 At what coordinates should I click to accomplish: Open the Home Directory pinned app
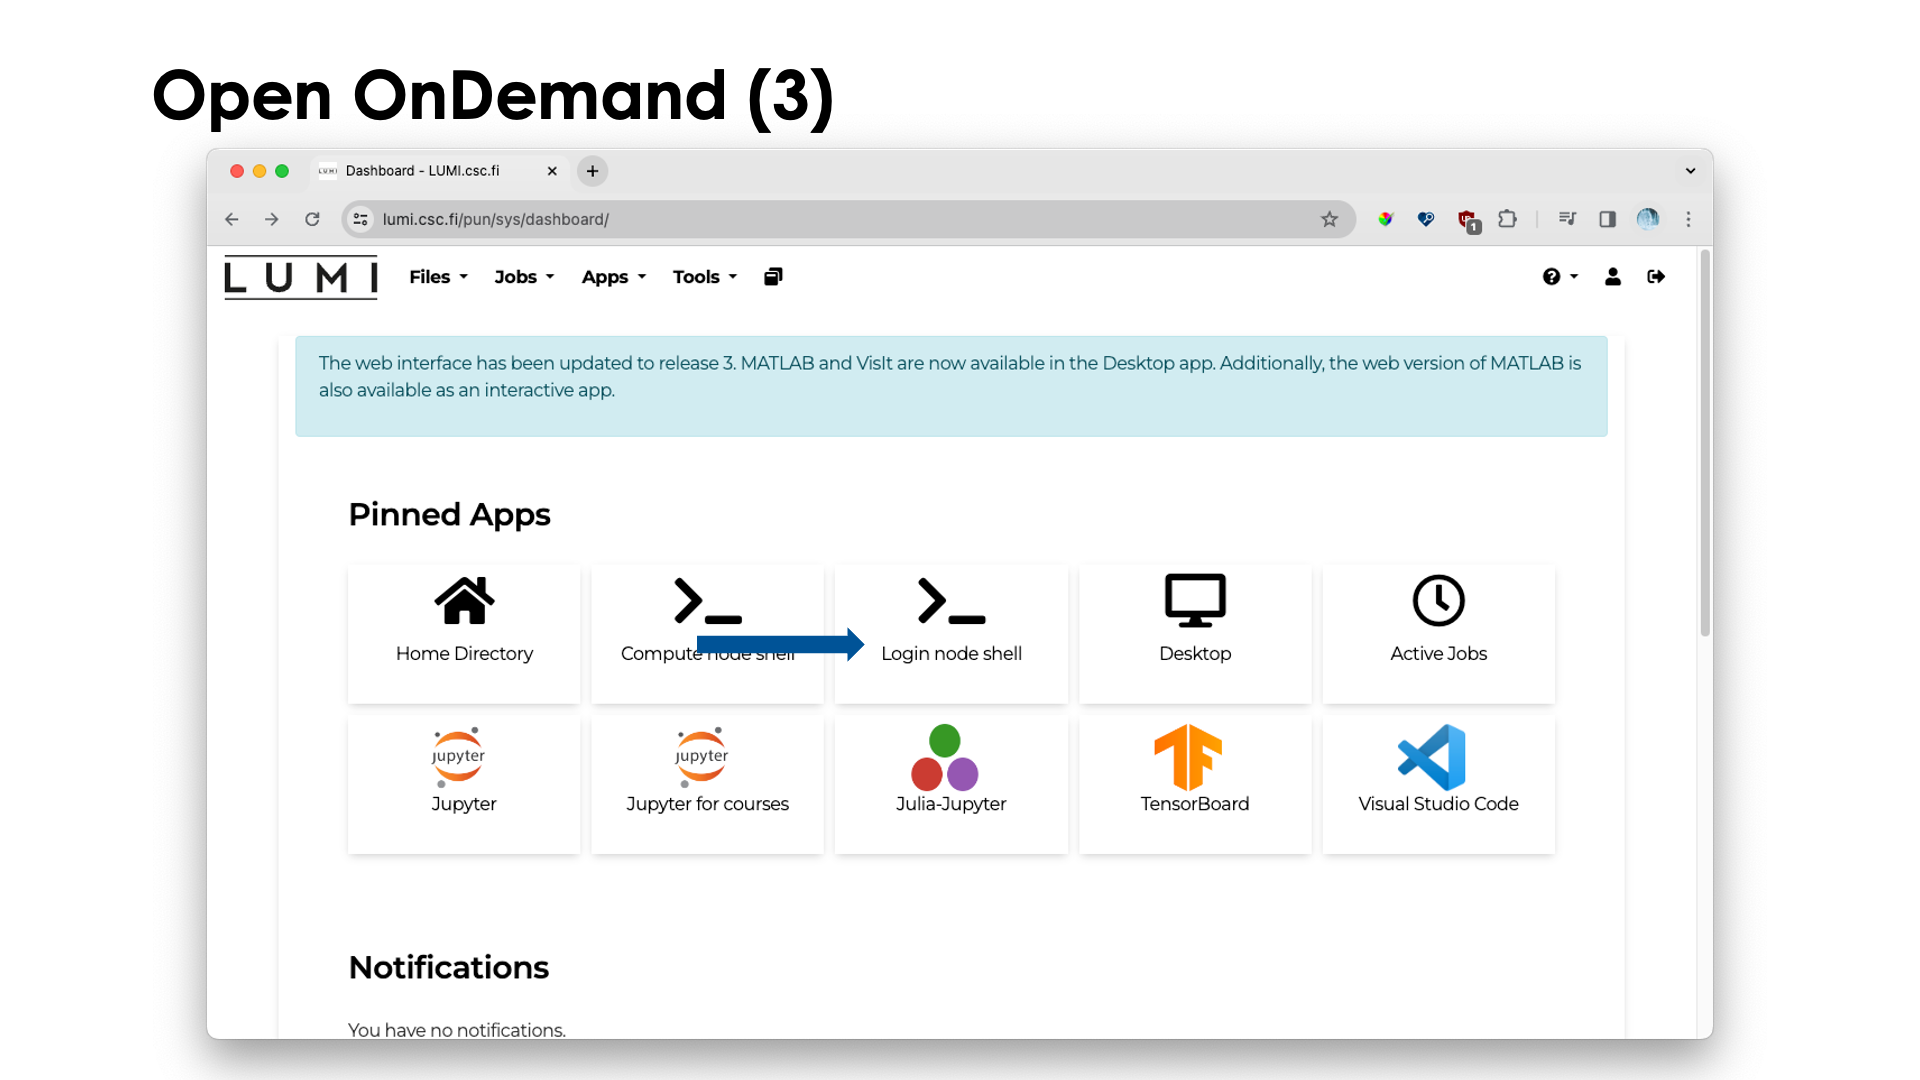pos(464,633)
